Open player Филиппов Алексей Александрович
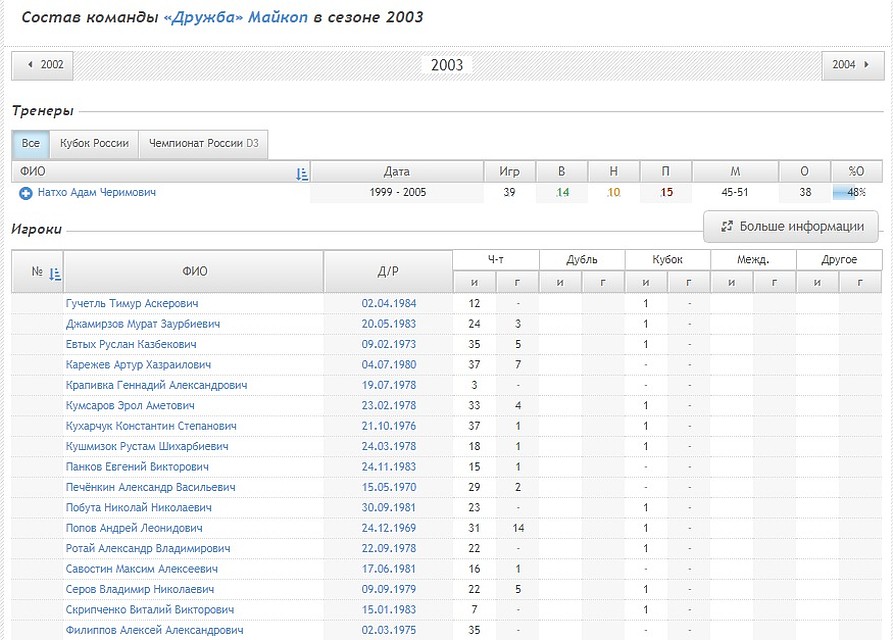This screenshot has width=893, height=640. point(154,631)
